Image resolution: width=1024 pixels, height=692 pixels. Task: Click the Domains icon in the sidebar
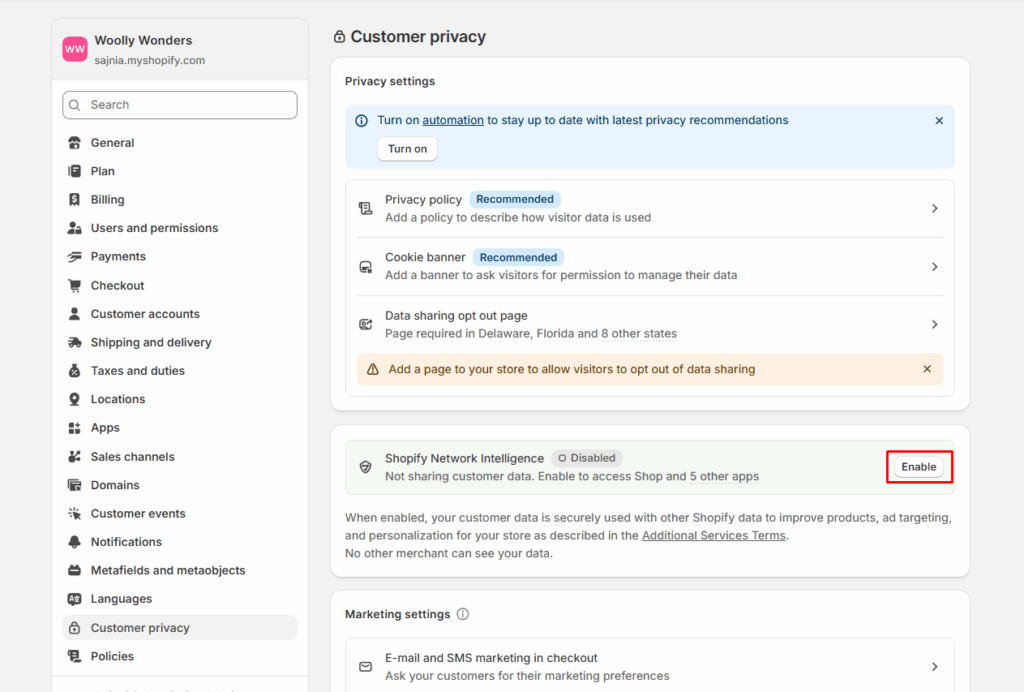pyautogui.click(x=74, y=485)
